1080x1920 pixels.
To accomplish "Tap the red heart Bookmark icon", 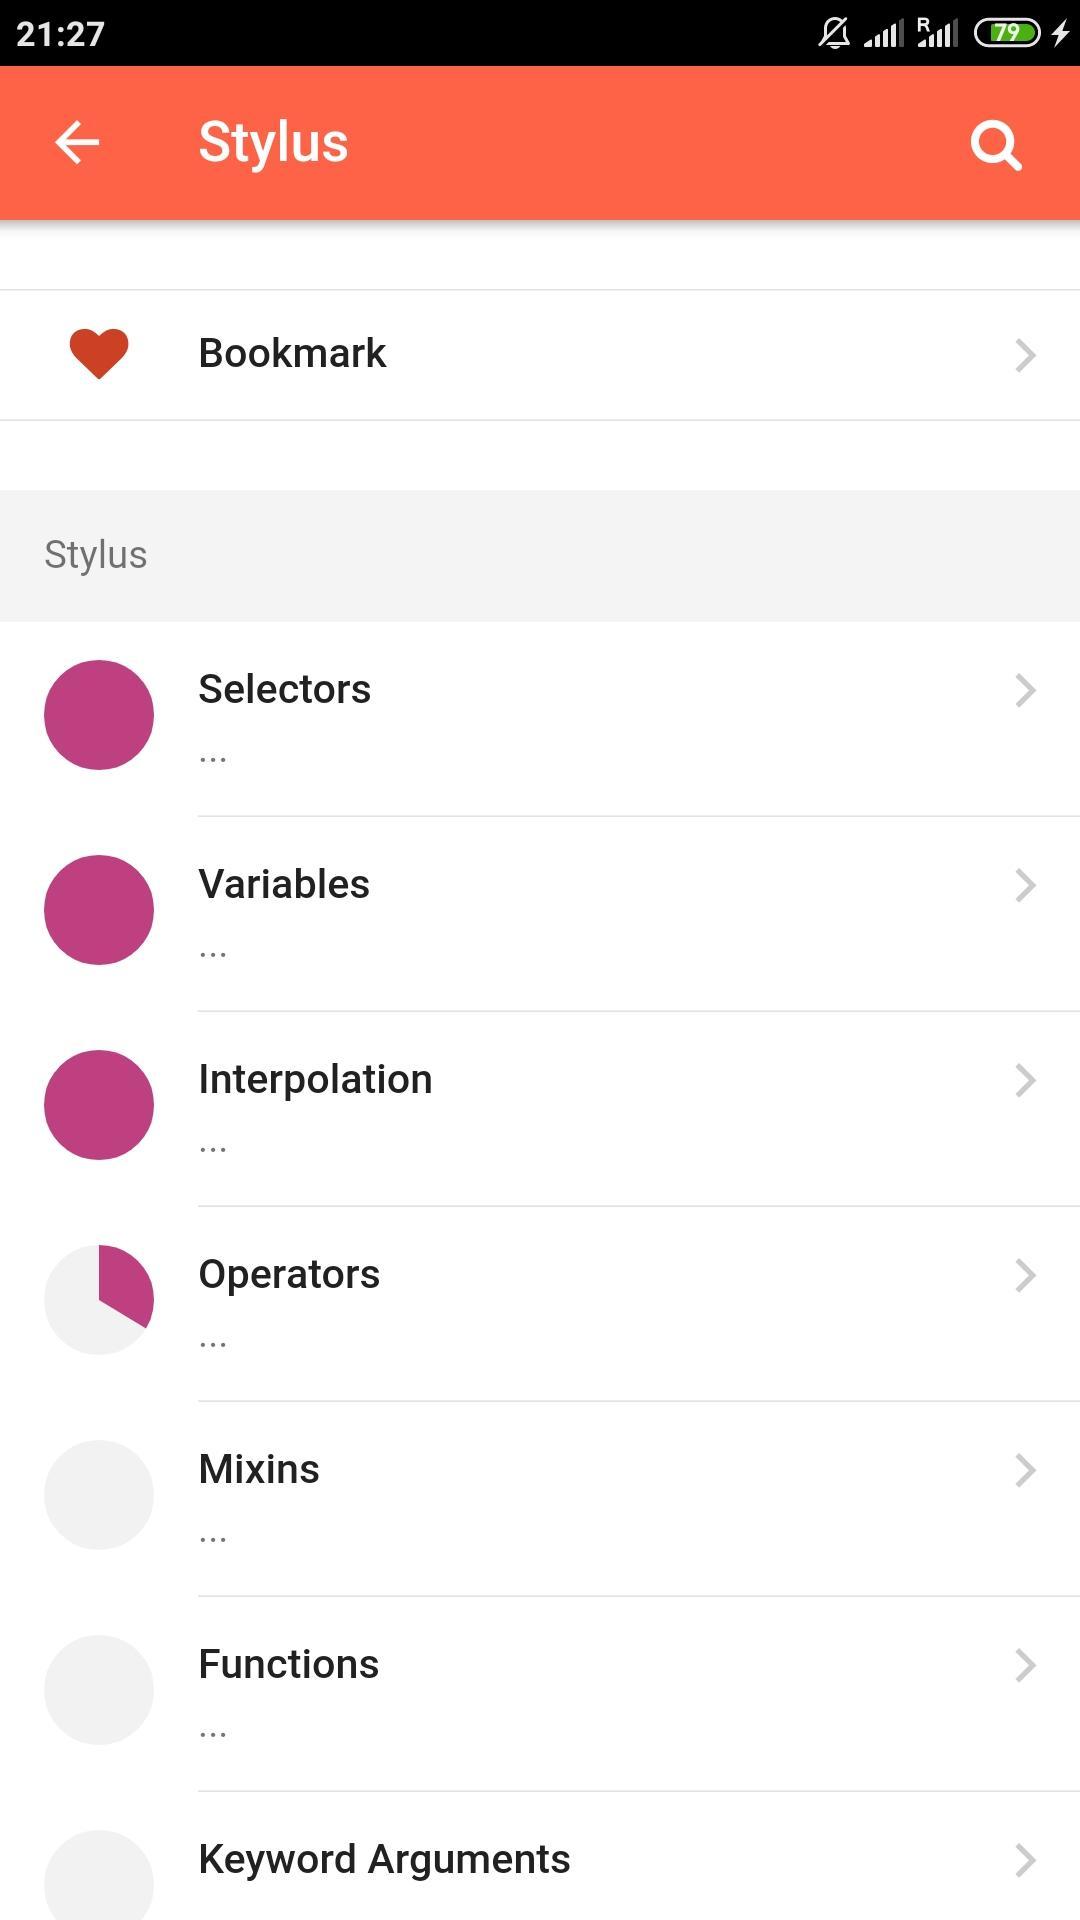I will coord(99,354).
